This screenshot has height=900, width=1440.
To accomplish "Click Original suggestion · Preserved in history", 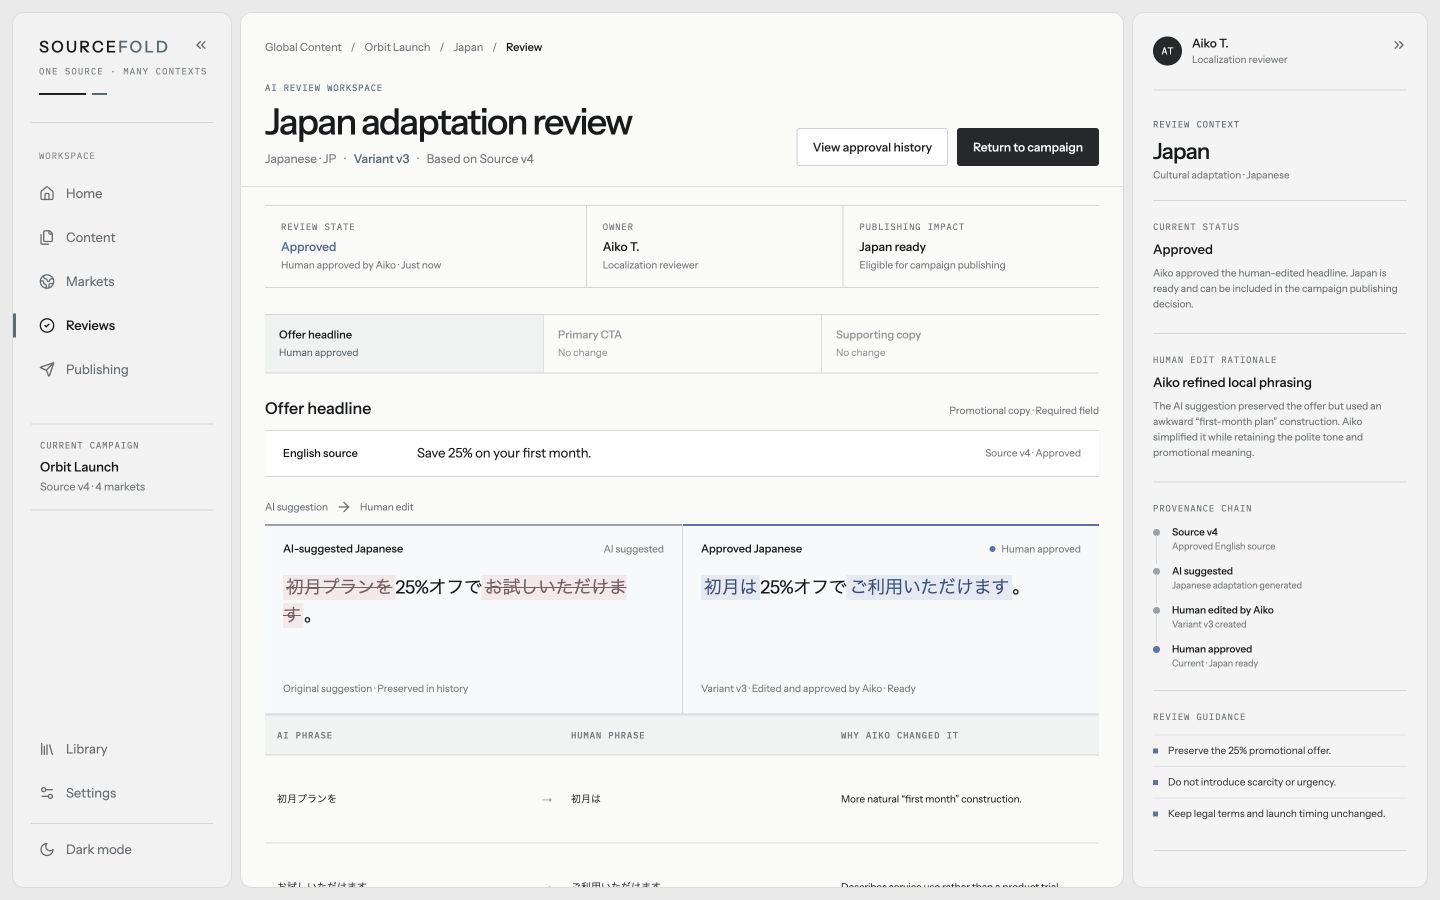I will pyautogui.click(x=375, y=689).
